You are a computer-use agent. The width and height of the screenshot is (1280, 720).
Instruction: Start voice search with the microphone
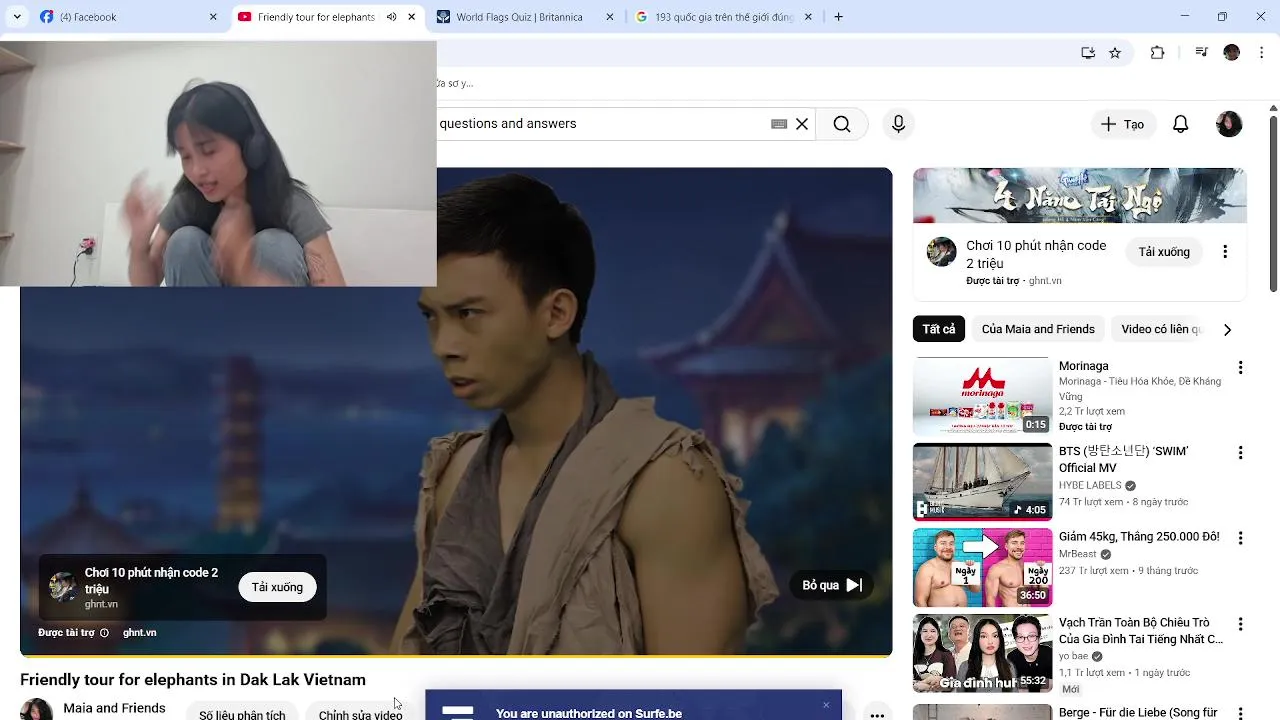(898, 124)
